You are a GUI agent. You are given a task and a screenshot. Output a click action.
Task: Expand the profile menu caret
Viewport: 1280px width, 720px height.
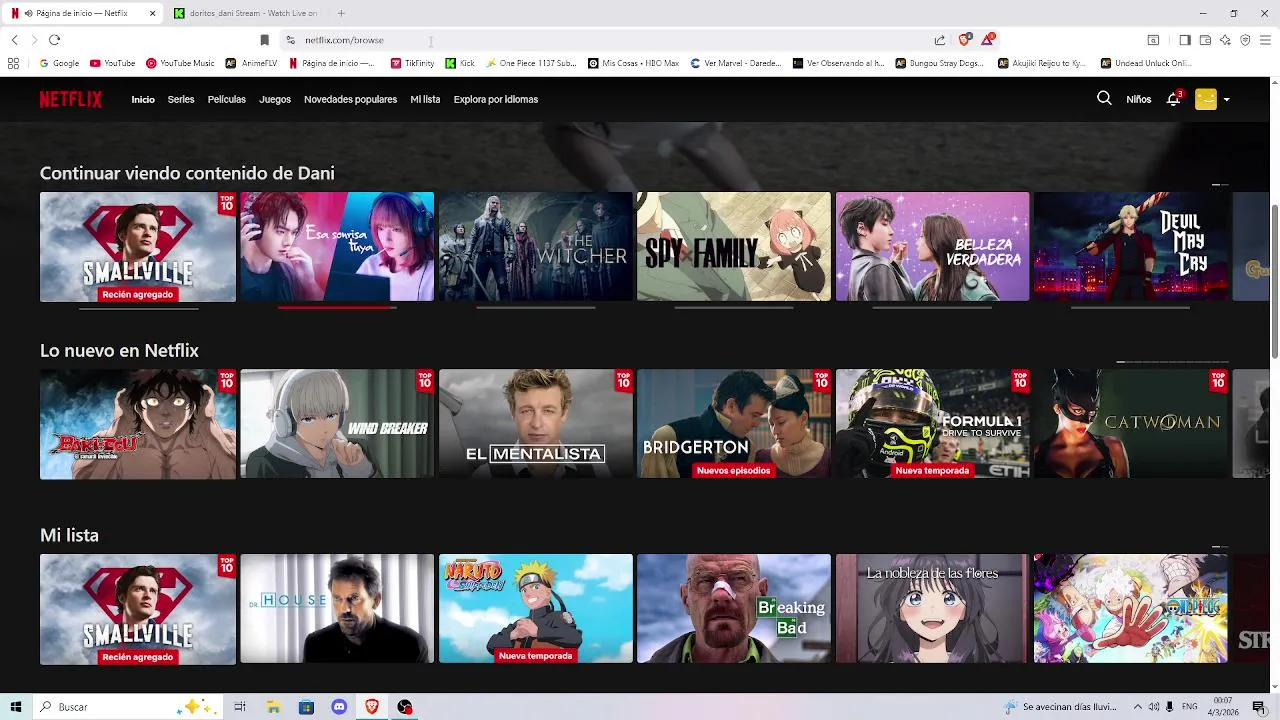1226,100
